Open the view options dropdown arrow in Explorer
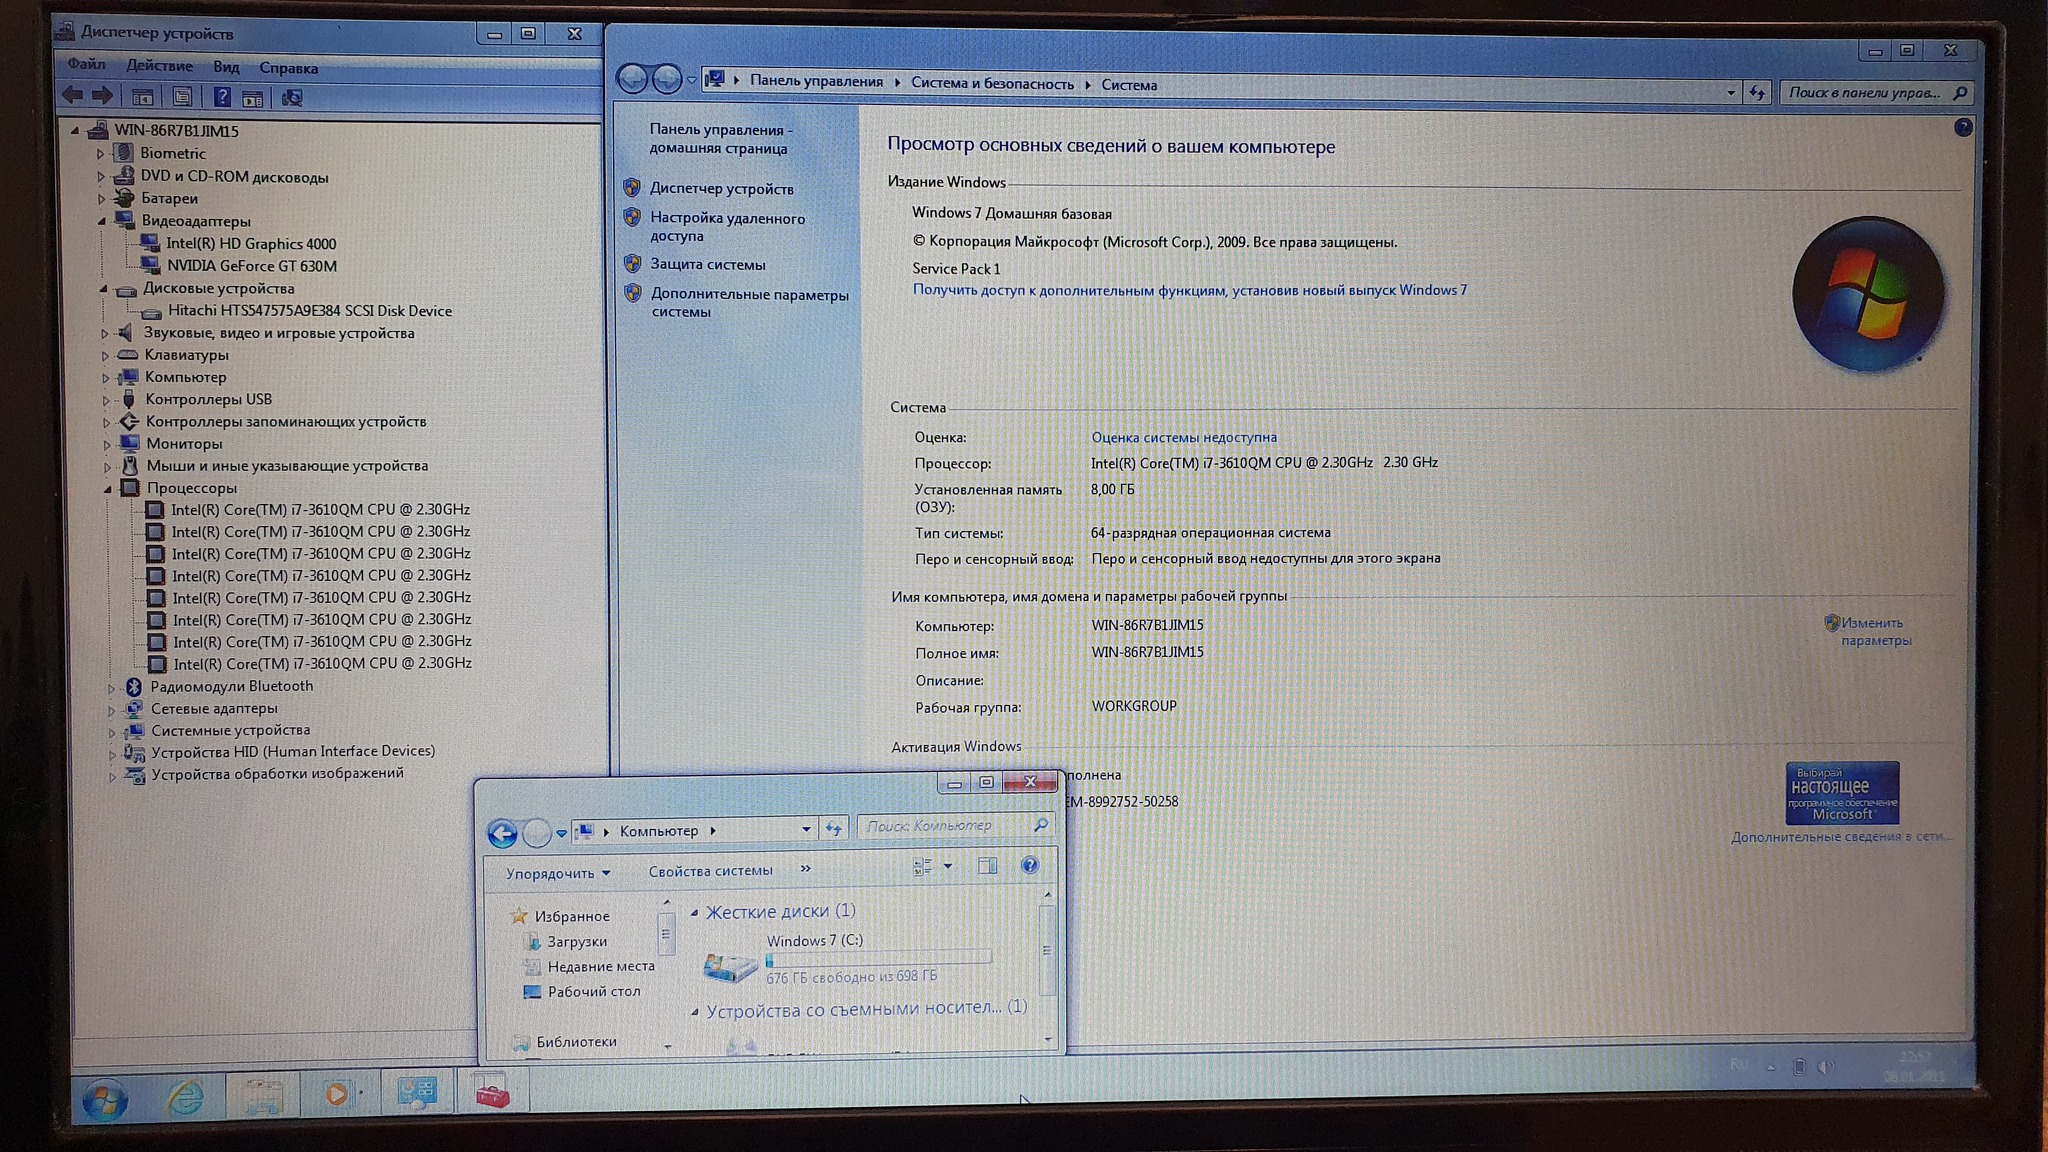The height and width of the screenshot is (1152, 2048). [x=948, y=866]
